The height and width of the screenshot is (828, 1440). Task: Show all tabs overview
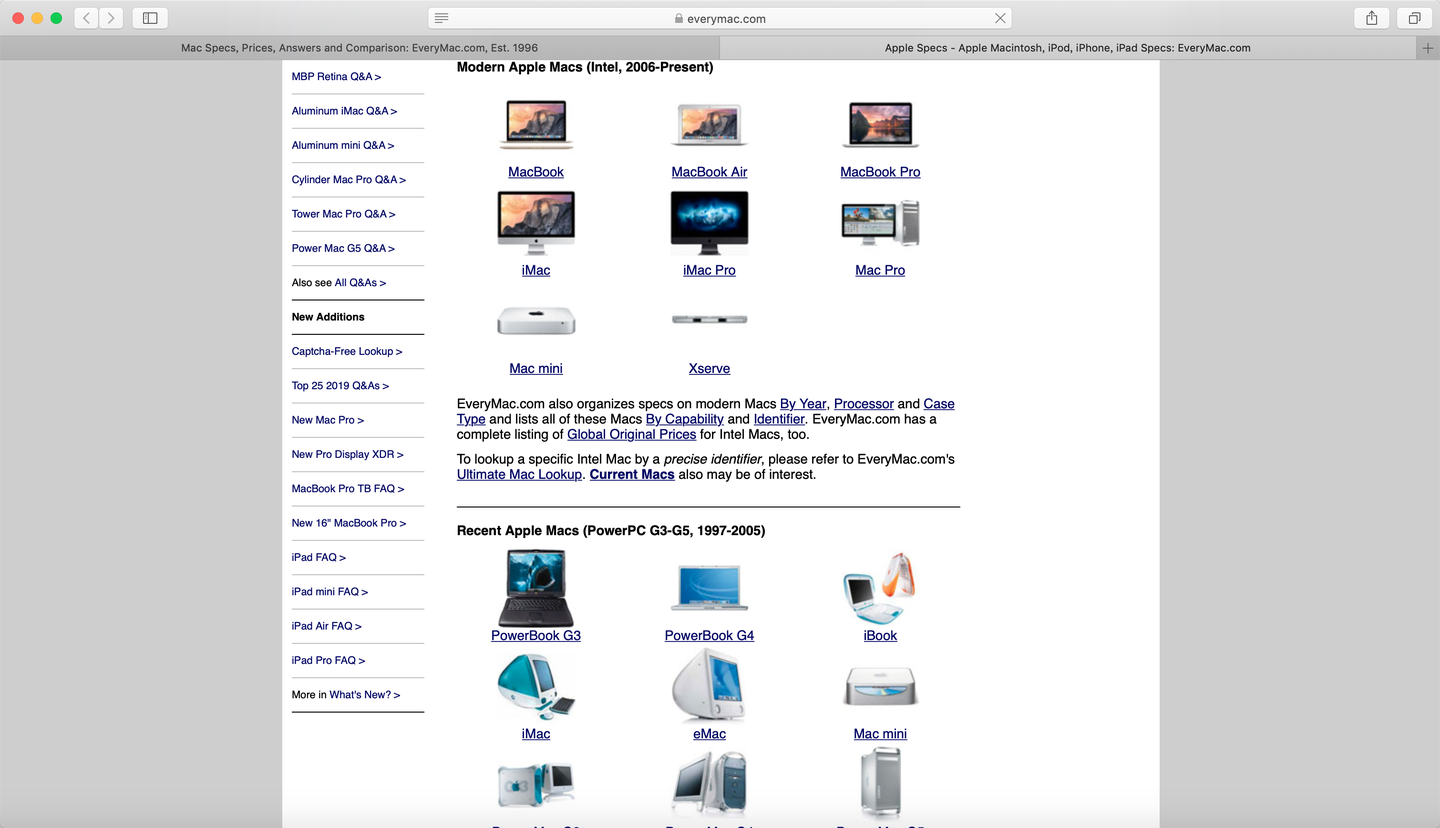click(1414, 18)
